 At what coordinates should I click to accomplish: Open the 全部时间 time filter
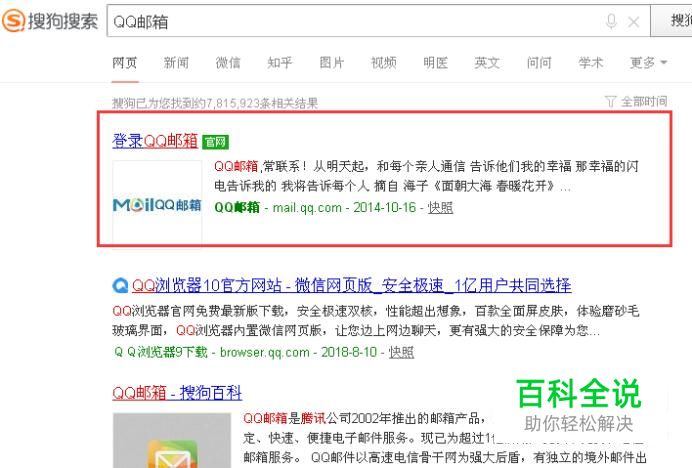644,102
